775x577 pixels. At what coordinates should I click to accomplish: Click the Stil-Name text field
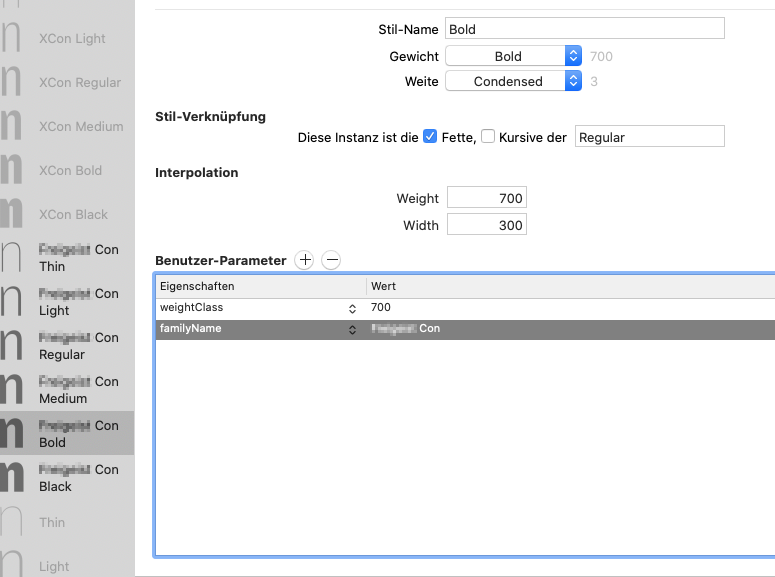tap(584, 29)
